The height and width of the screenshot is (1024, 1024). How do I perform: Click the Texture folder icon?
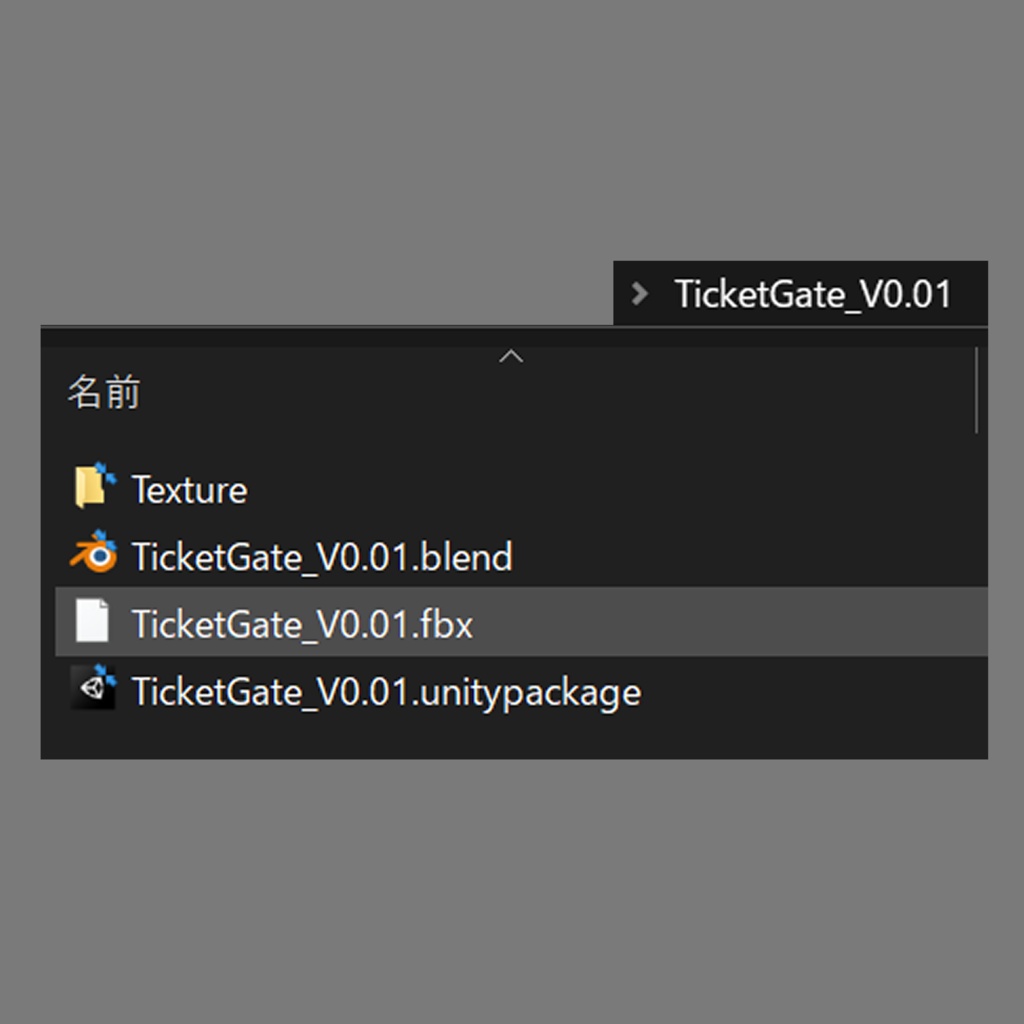pyautogui.click(x=94, y=488)
